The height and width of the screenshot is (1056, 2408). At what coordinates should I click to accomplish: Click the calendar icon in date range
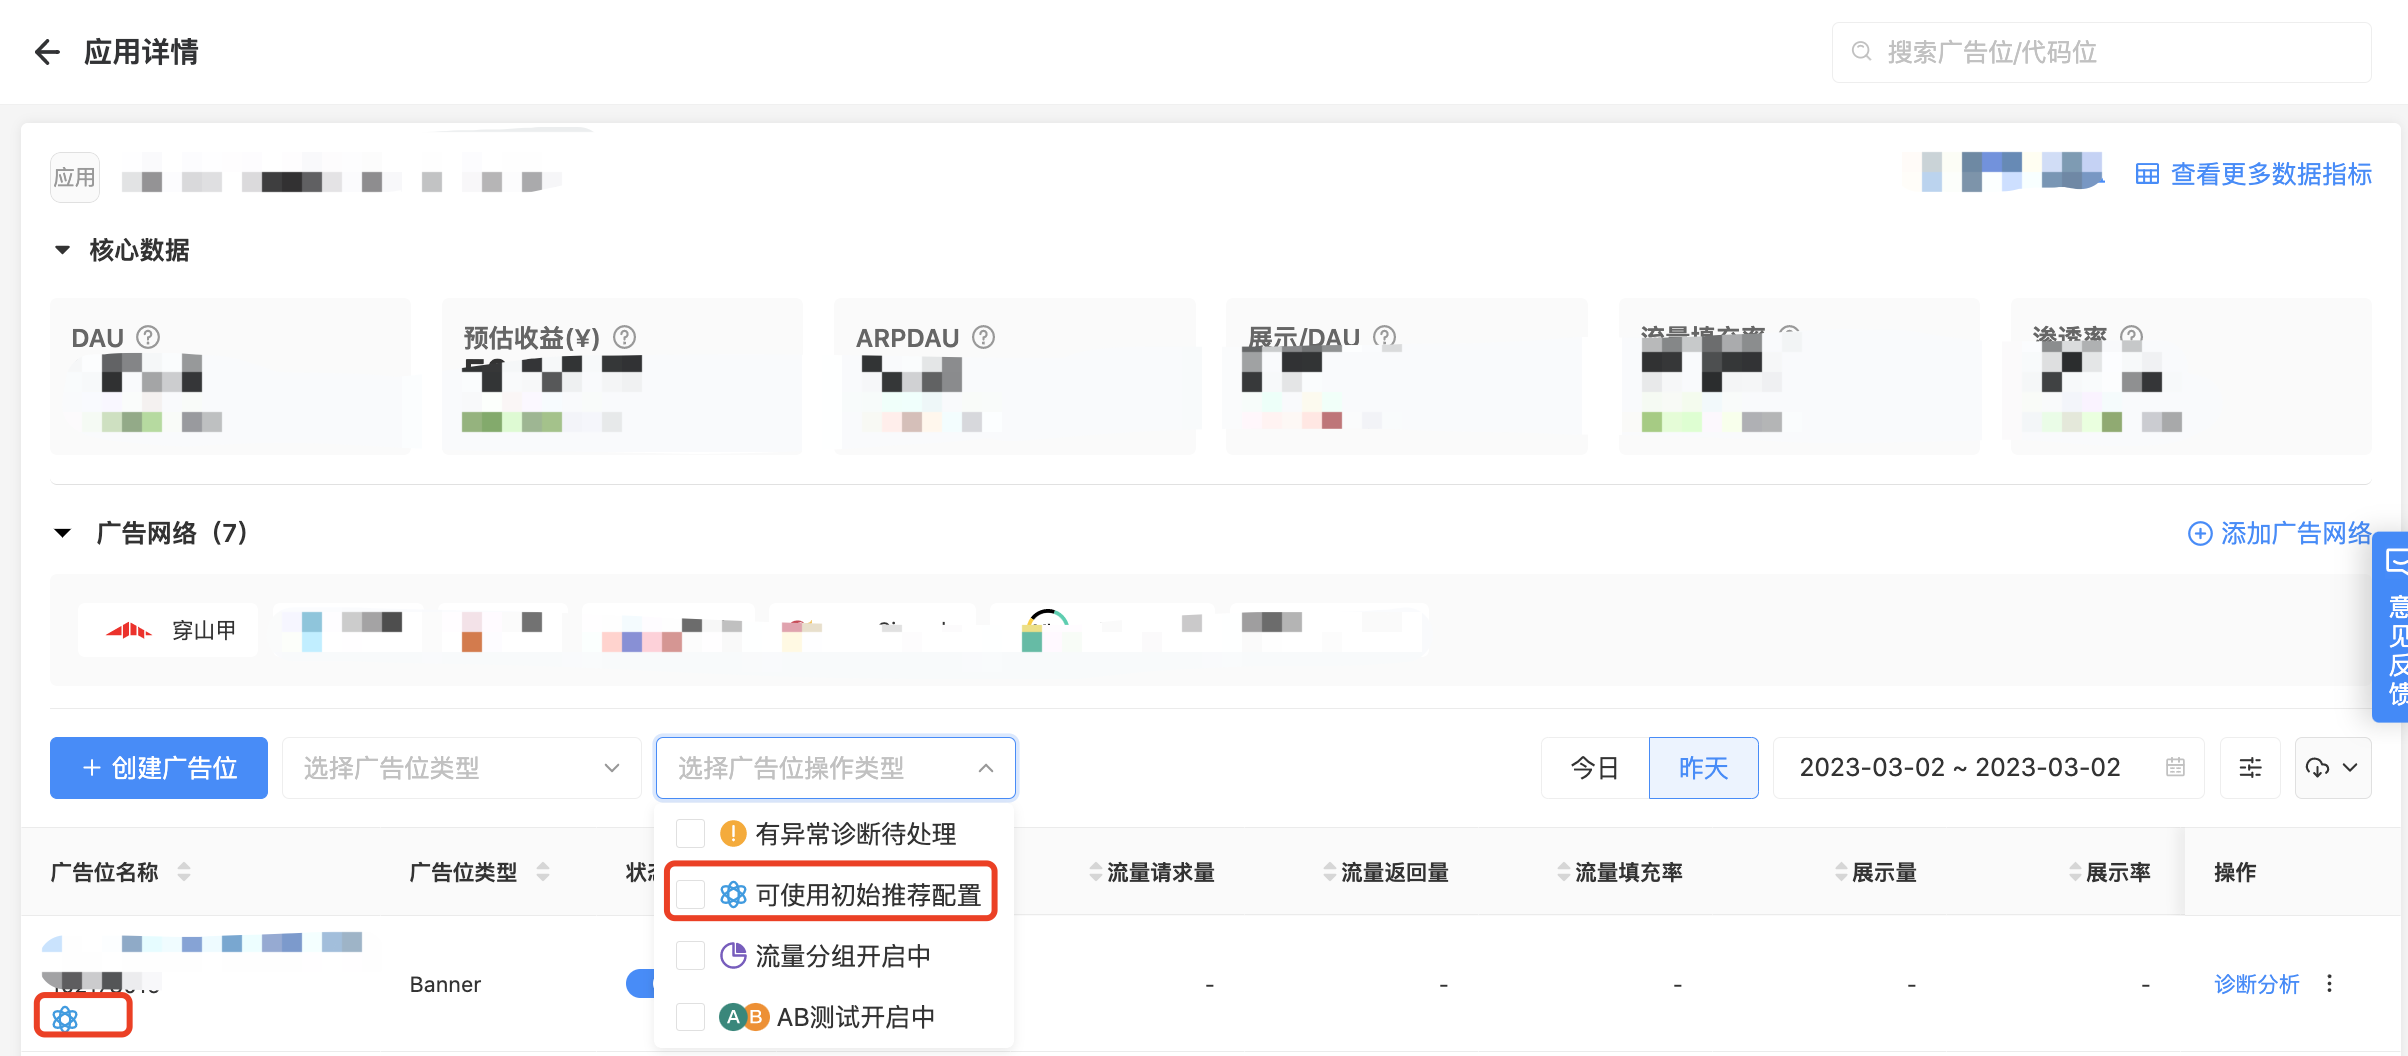(x=2175, y=768)
